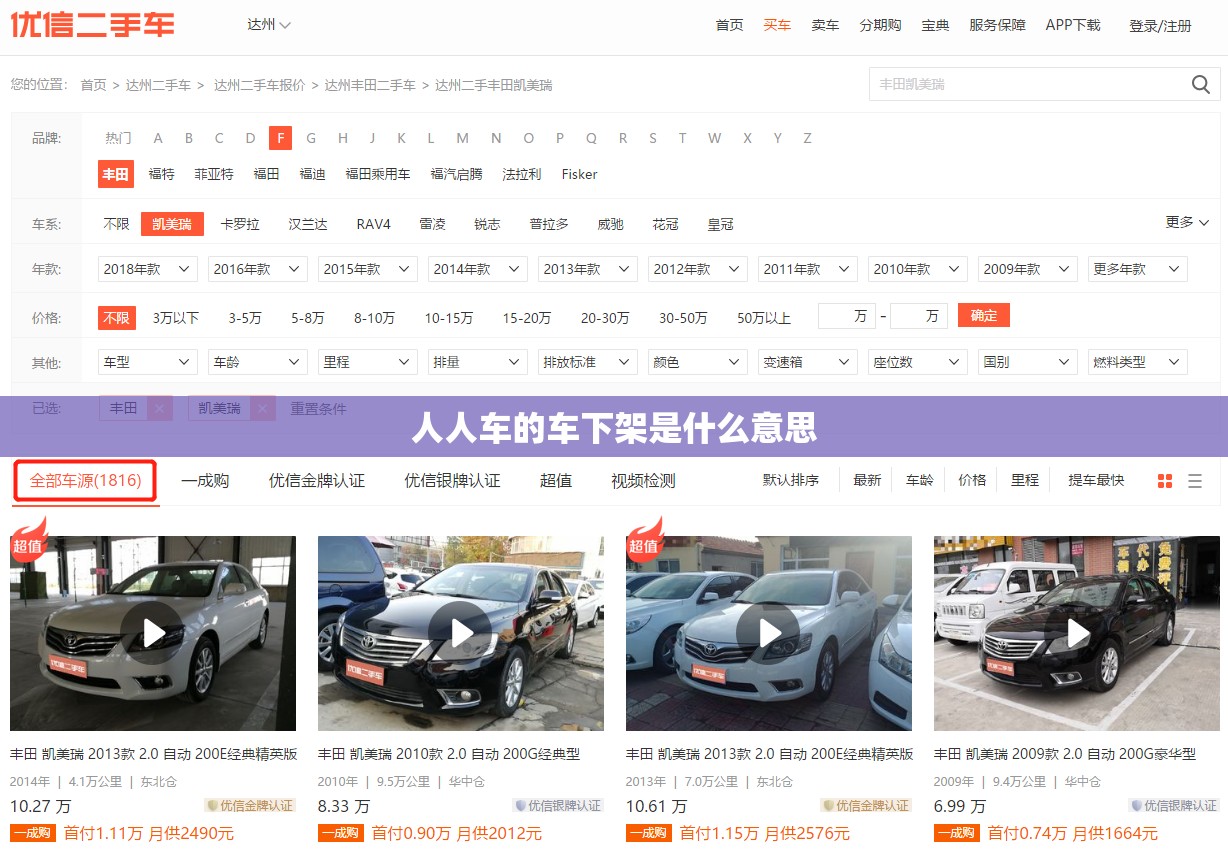Open the 变速箱 filter dropdown

[808, 362]
